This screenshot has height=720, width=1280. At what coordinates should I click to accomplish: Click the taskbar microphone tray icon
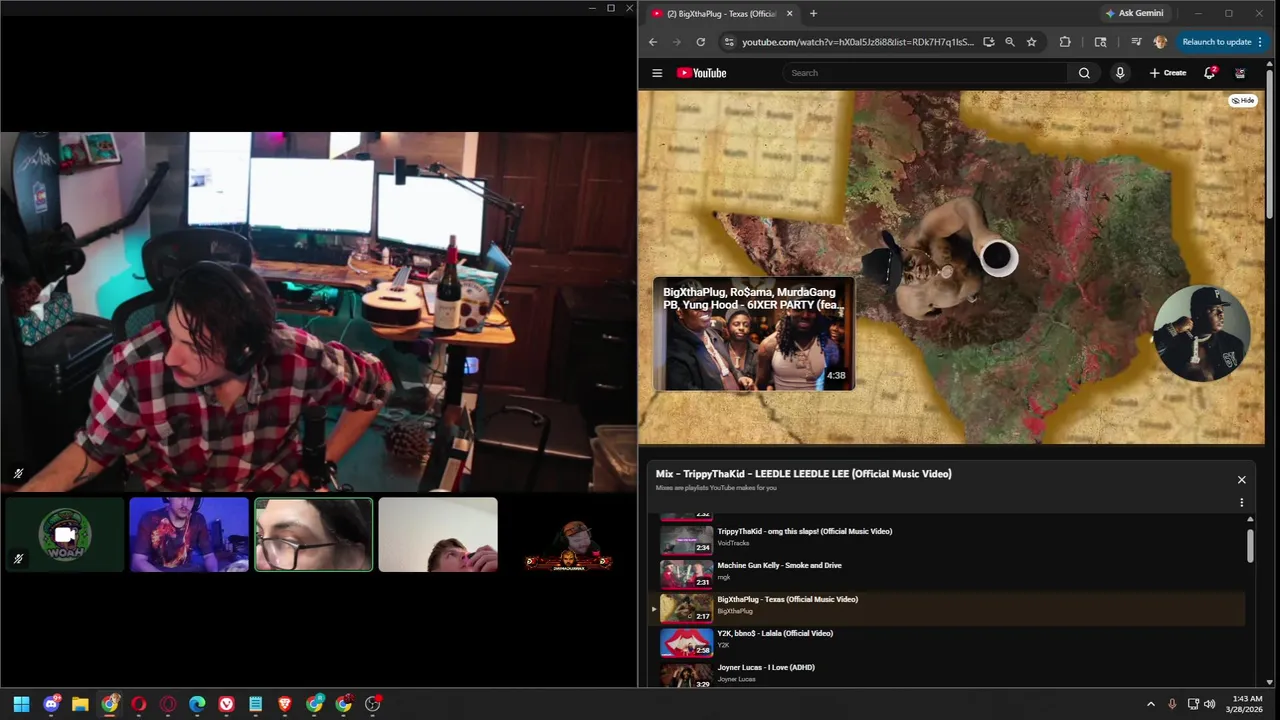[1172, 704]
